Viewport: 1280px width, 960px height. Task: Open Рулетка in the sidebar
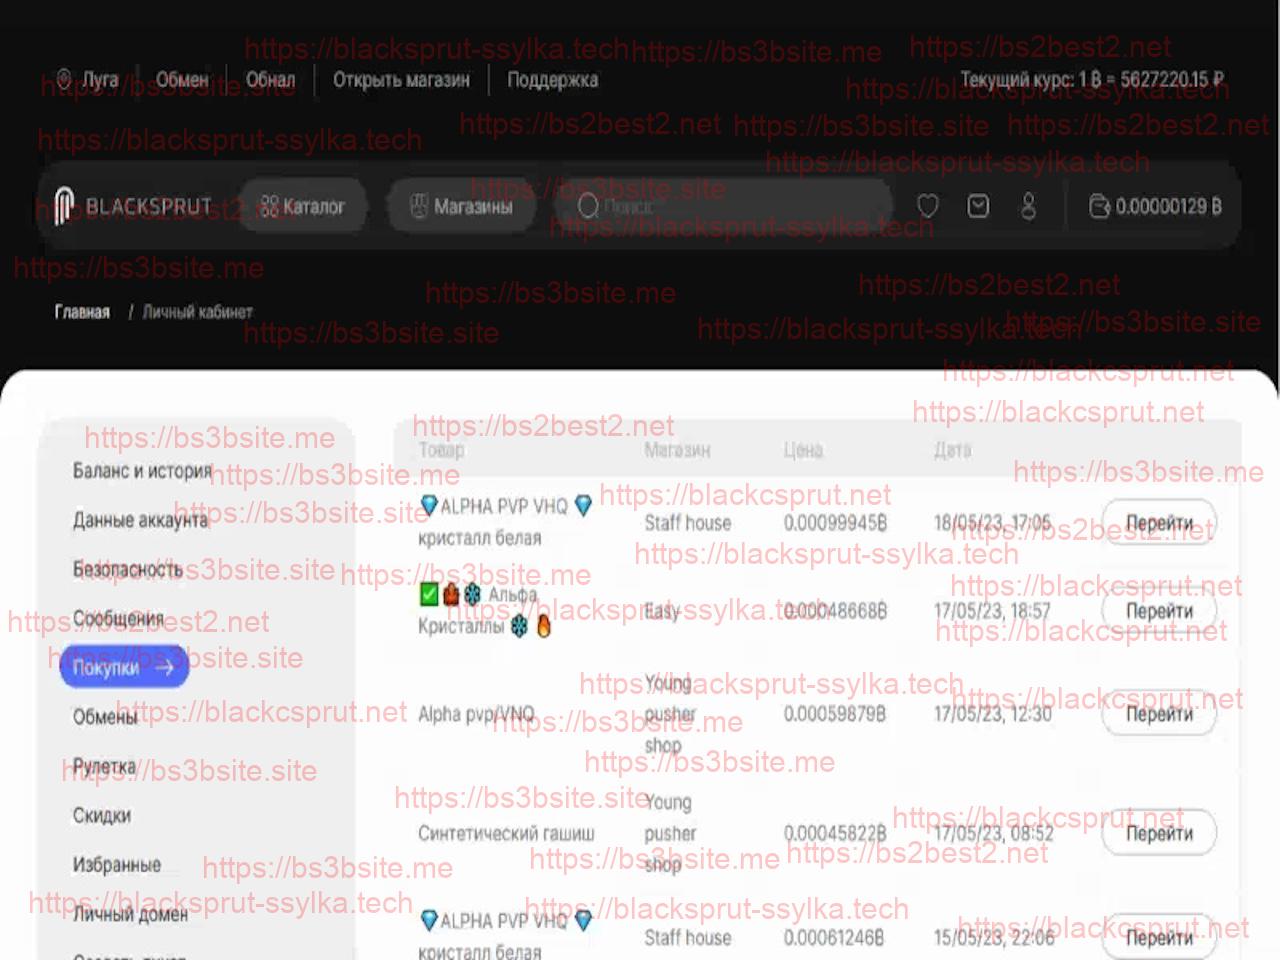[x=104, y=766]
